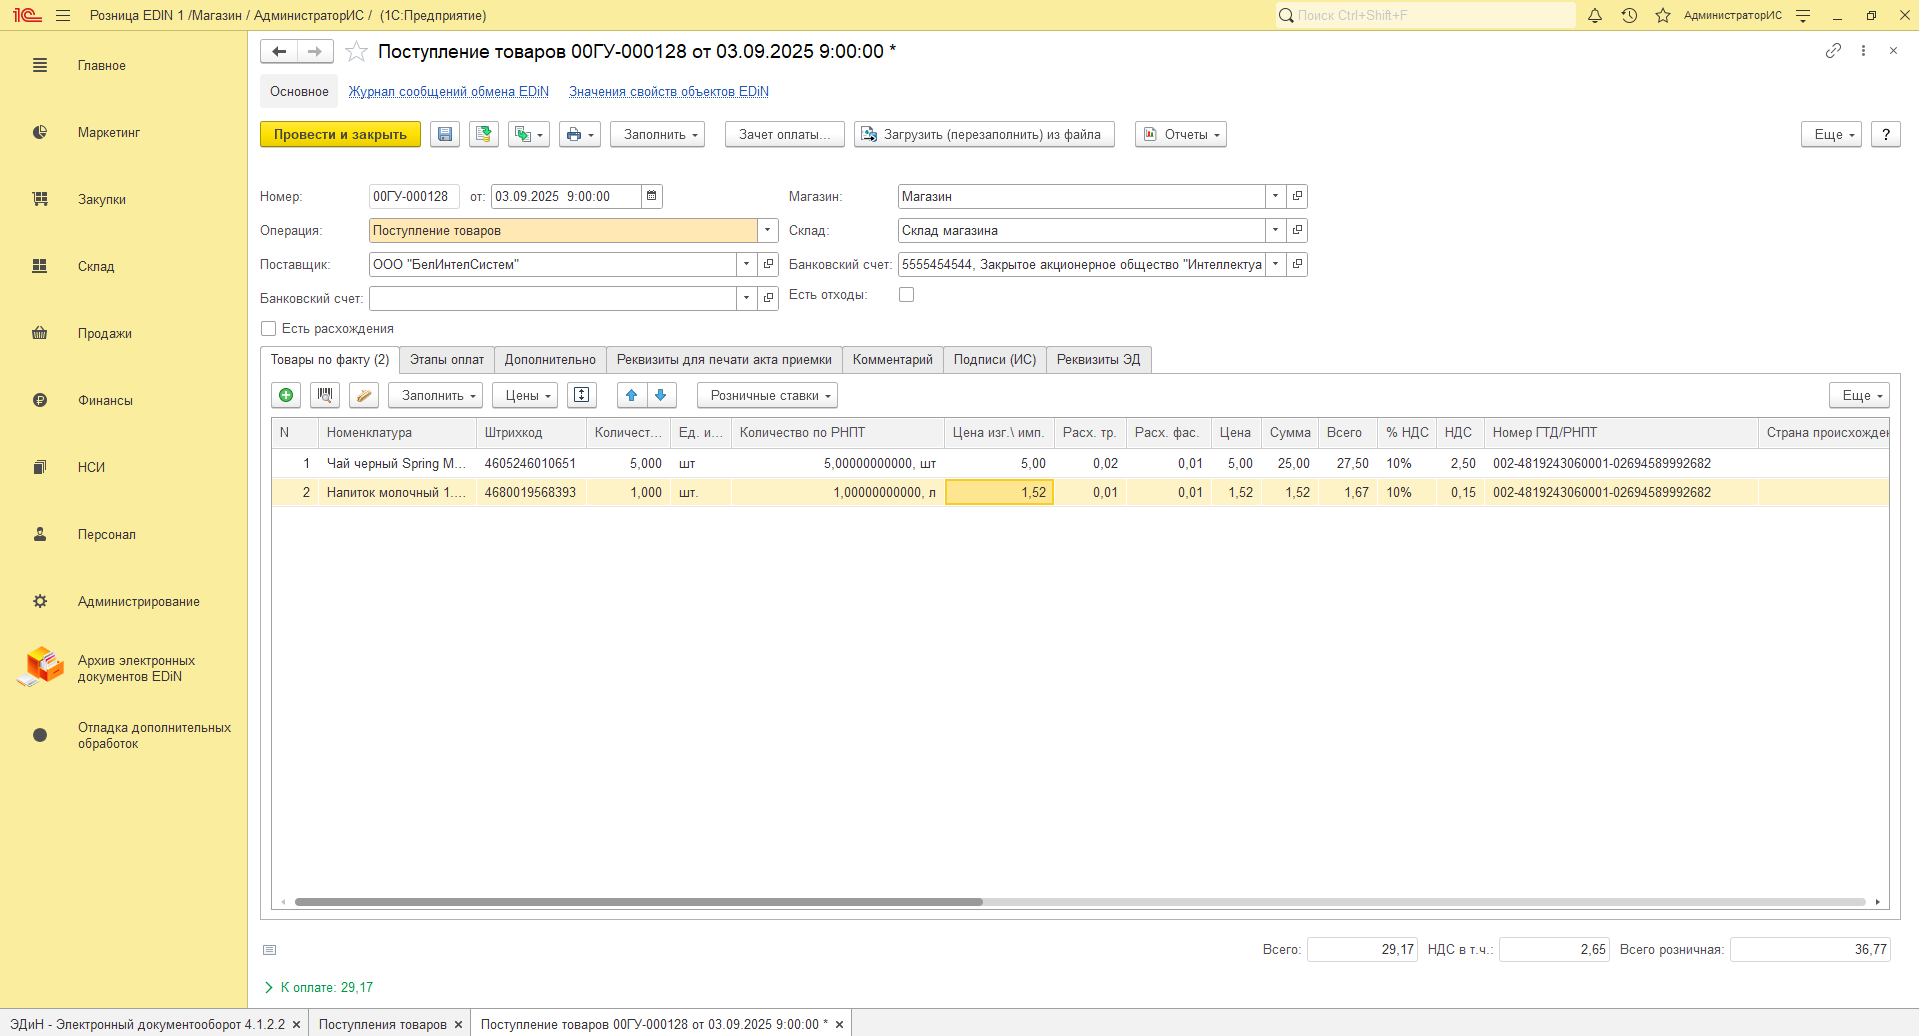The image size is (1919, 1036).
Task: Click the green plus add row icon
Action: point(286,396)
